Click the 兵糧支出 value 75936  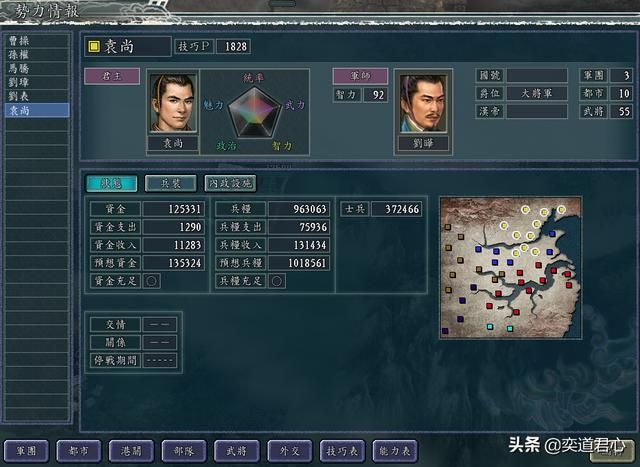coord(299,227)
